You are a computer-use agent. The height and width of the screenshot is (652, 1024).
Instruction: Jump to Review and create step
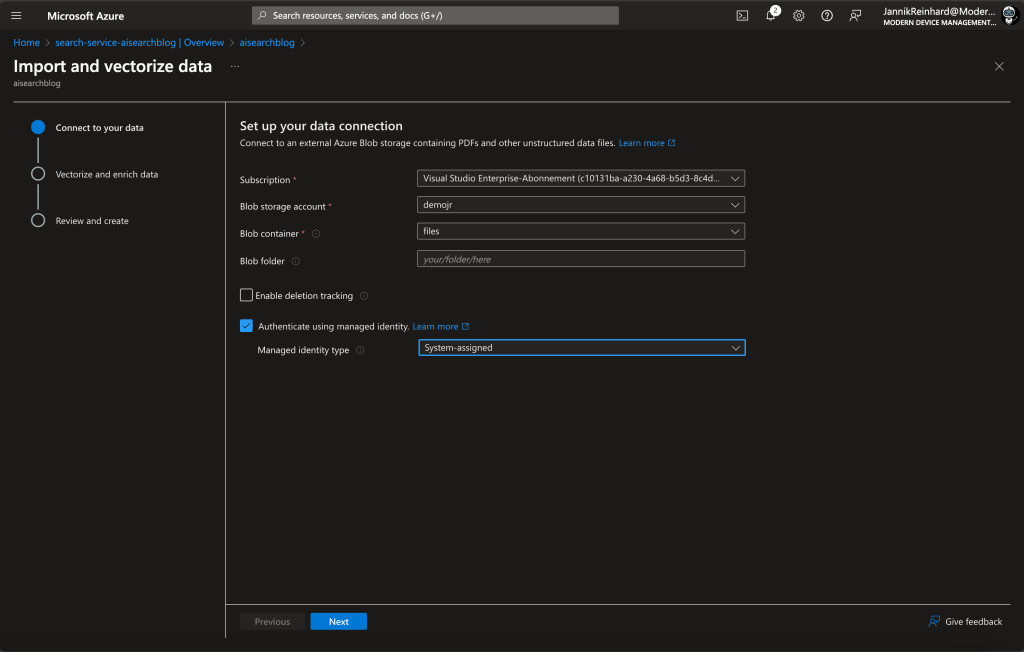[x=92, y=221]
